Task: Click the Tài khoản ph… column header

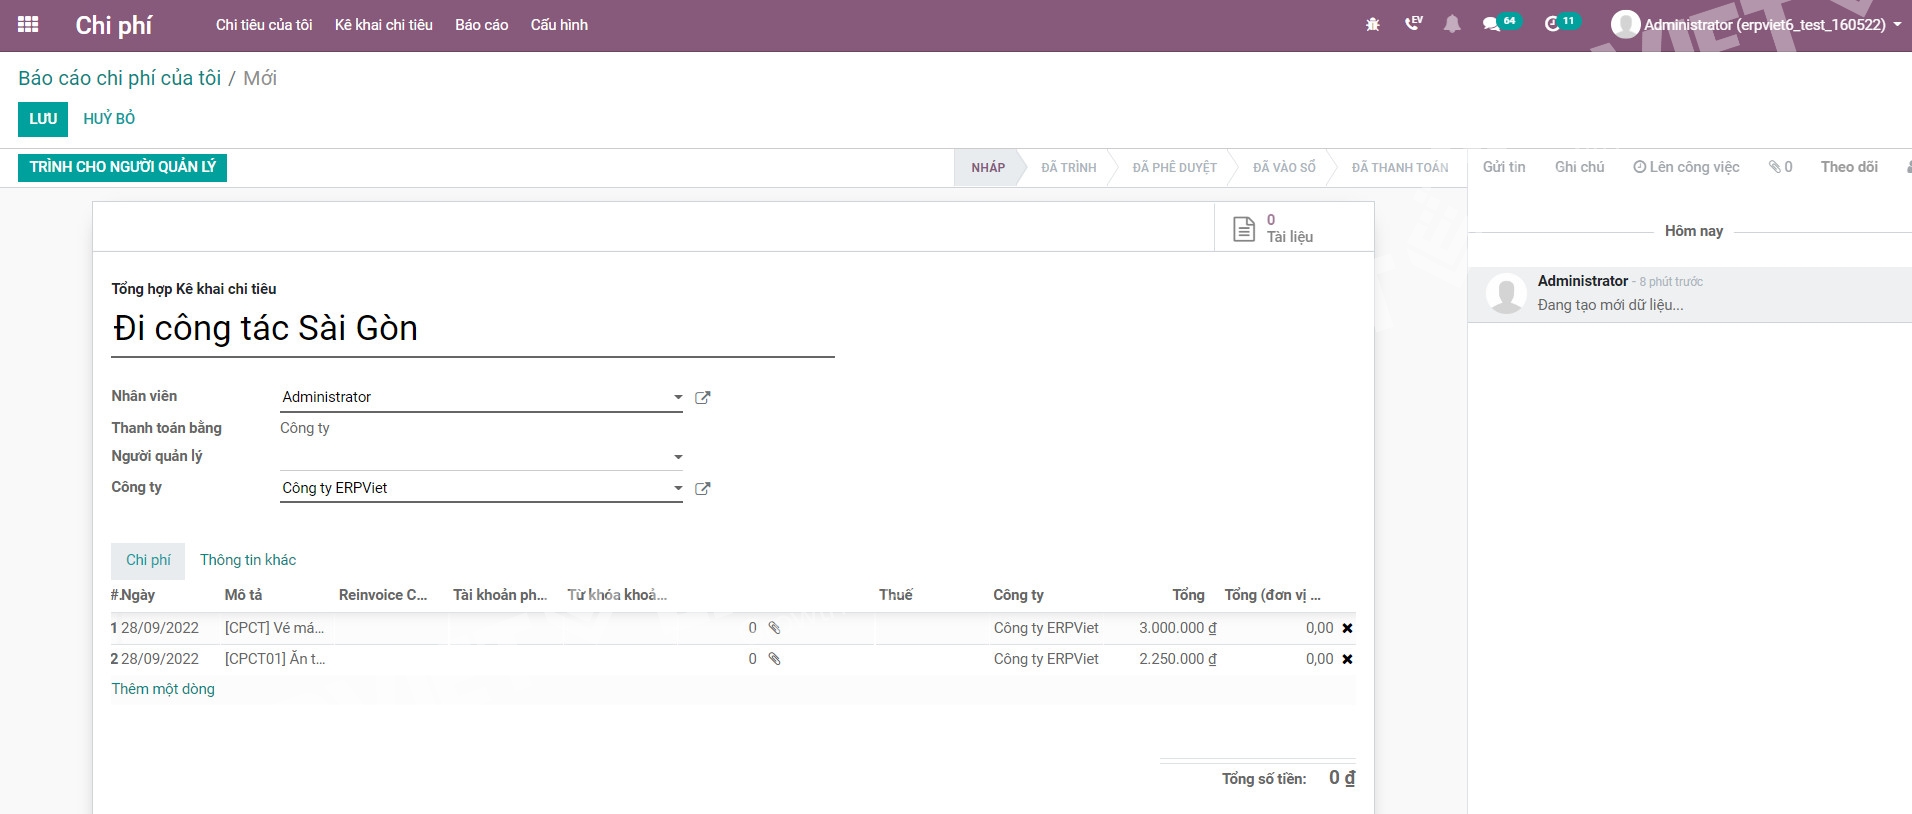Action: coord(500,595)
